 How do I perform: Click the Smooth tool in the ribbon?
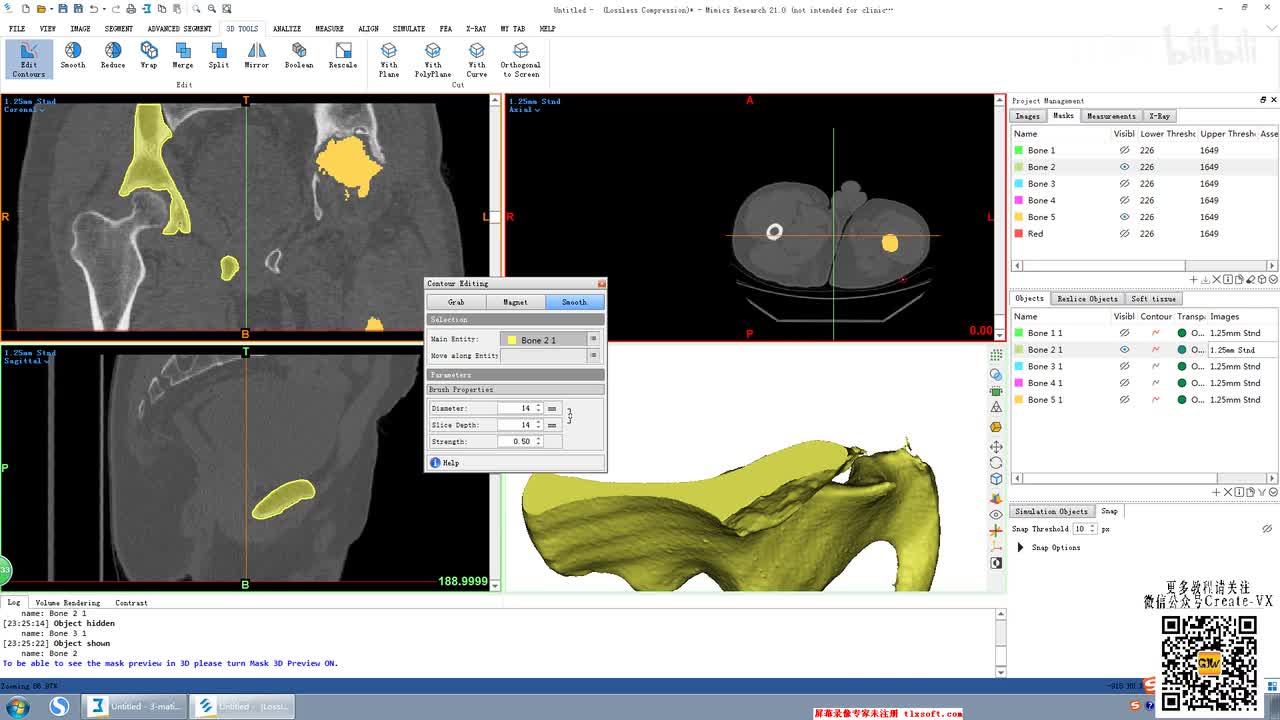[73, 55]
